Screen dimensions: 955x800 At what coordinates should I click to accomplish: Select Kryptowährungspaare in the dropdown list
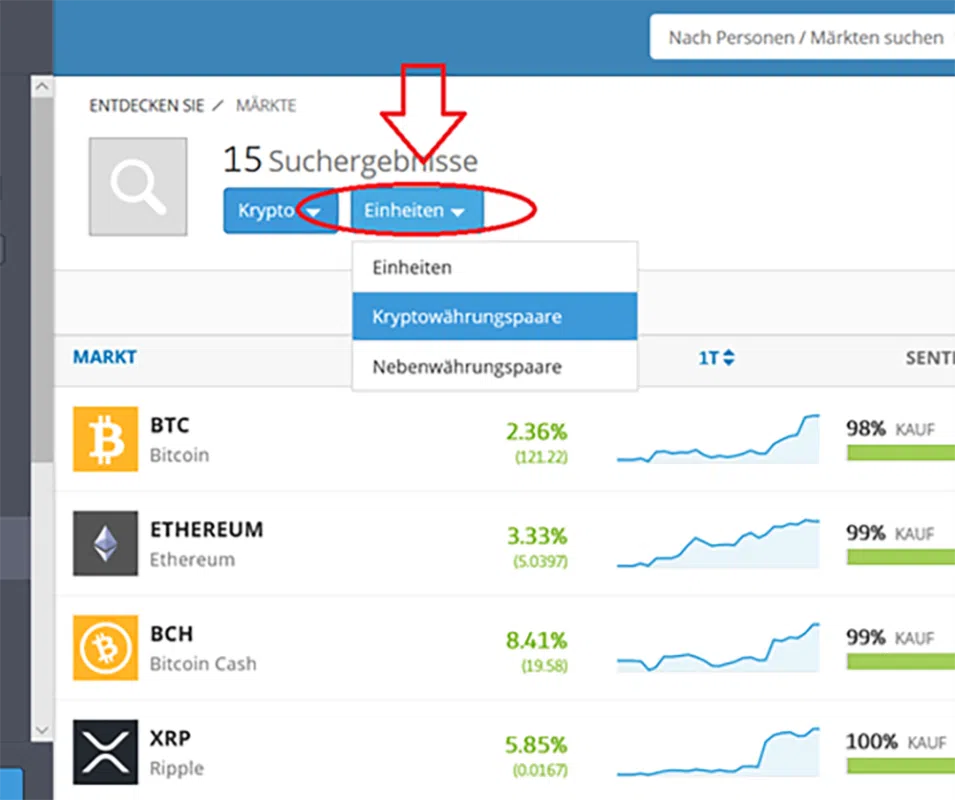495,317
